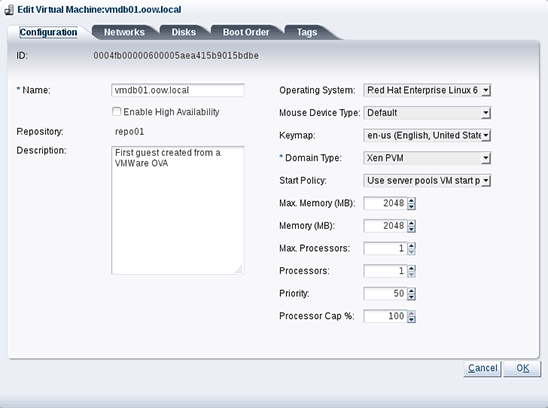The image size is (548, 408).
Task: Open the Mouse Device Type dropdown
Action: pos(427,113)
